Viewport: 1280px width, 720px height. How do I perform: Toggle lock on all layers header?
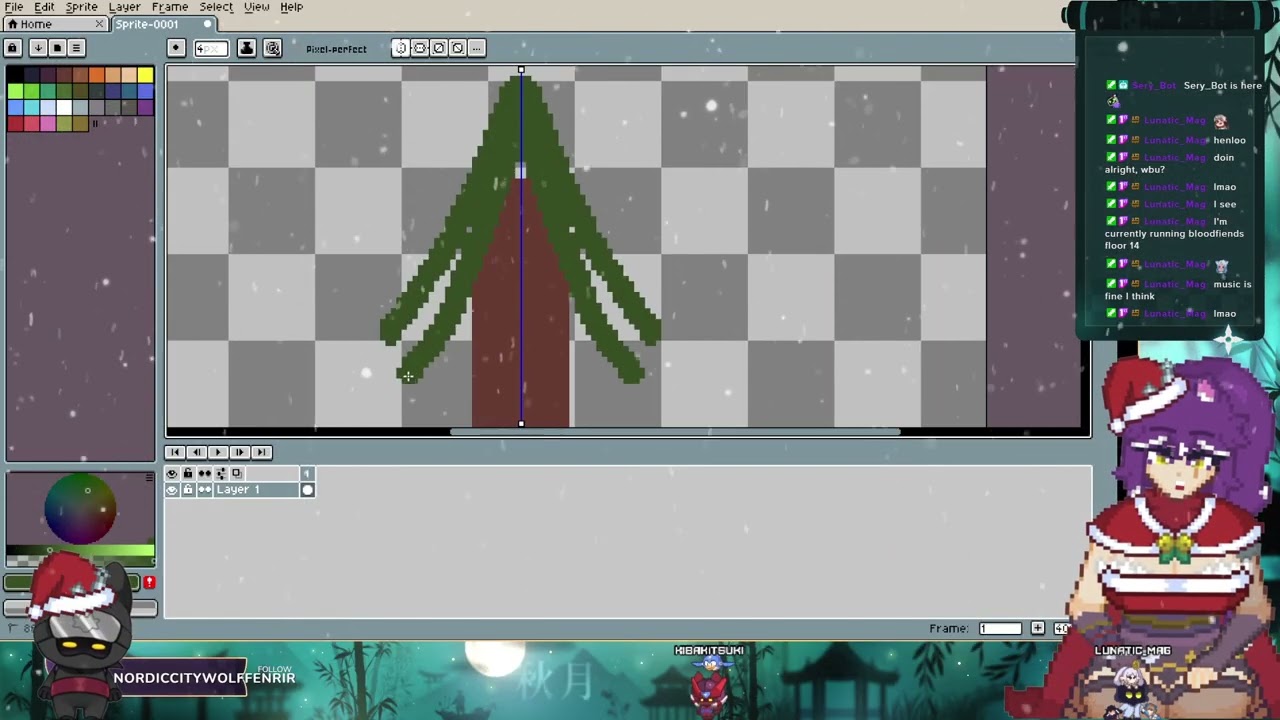188,473
